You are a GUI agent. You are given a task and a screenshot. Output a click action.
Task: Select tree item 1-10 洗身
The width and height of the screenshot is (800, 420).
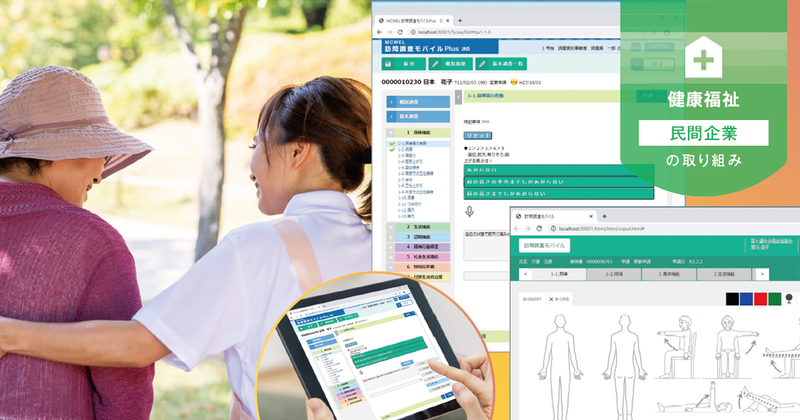pos(406,198)
